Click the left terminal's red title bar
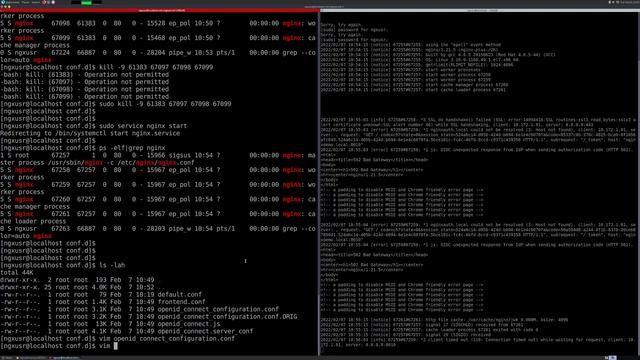Image resolution: width=640 pixels, height=360 pixels. 159,11
